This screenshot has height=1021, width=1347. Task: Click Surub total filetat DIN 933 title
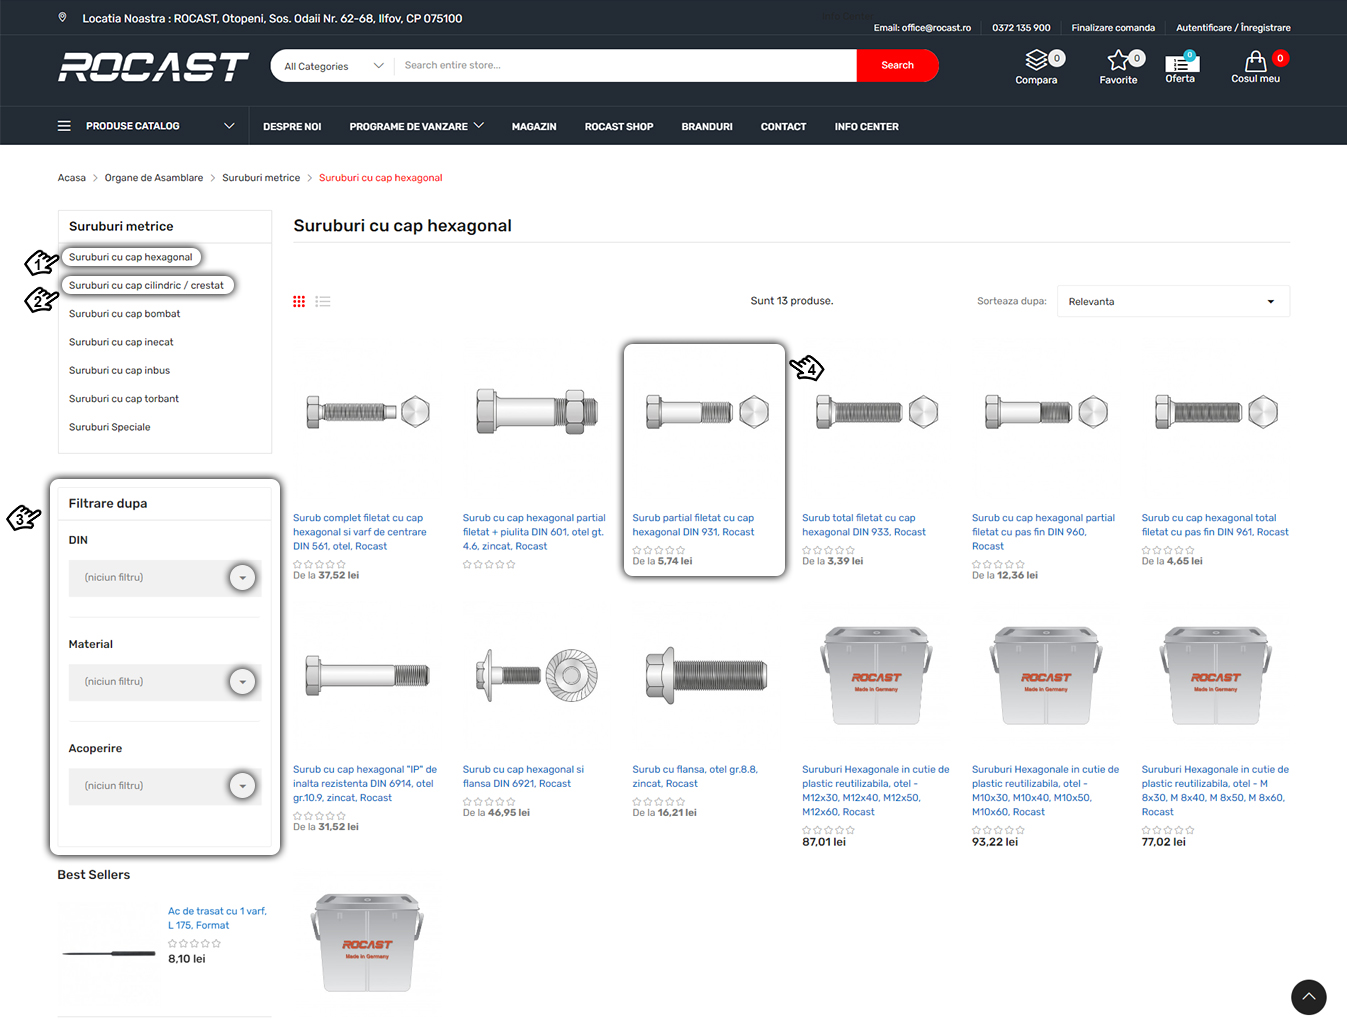tap(864, 525)
